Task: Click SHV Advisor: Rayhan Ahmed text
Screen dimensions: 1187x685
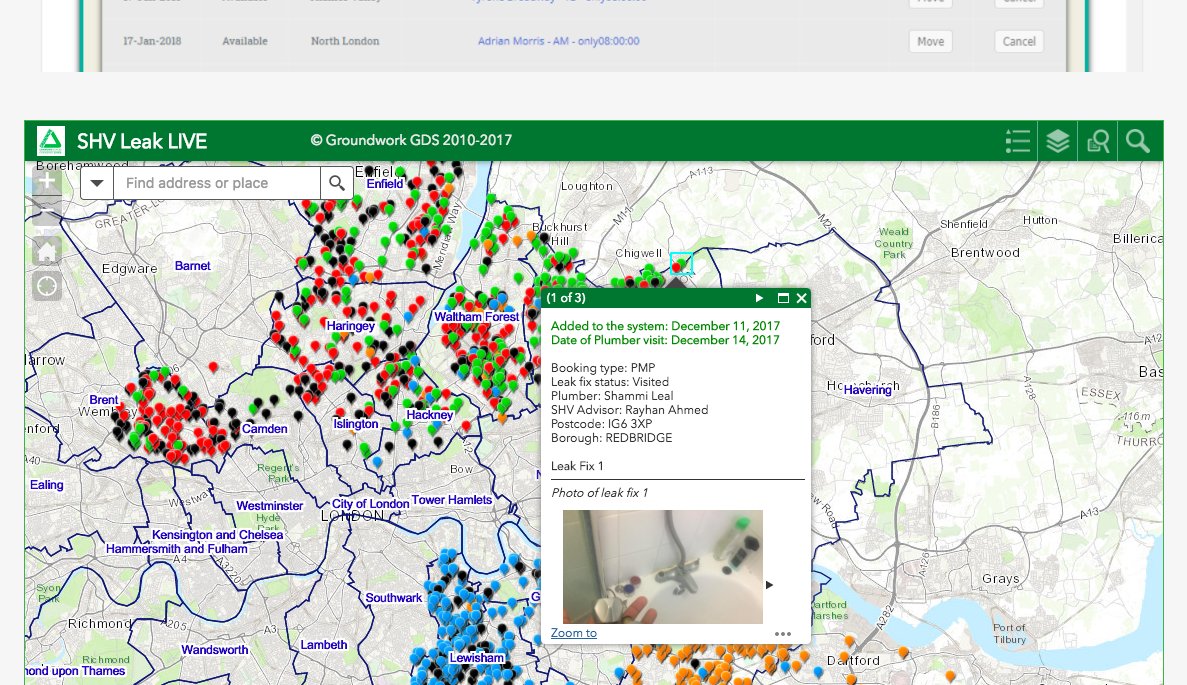Action: (x=630, y=410)
